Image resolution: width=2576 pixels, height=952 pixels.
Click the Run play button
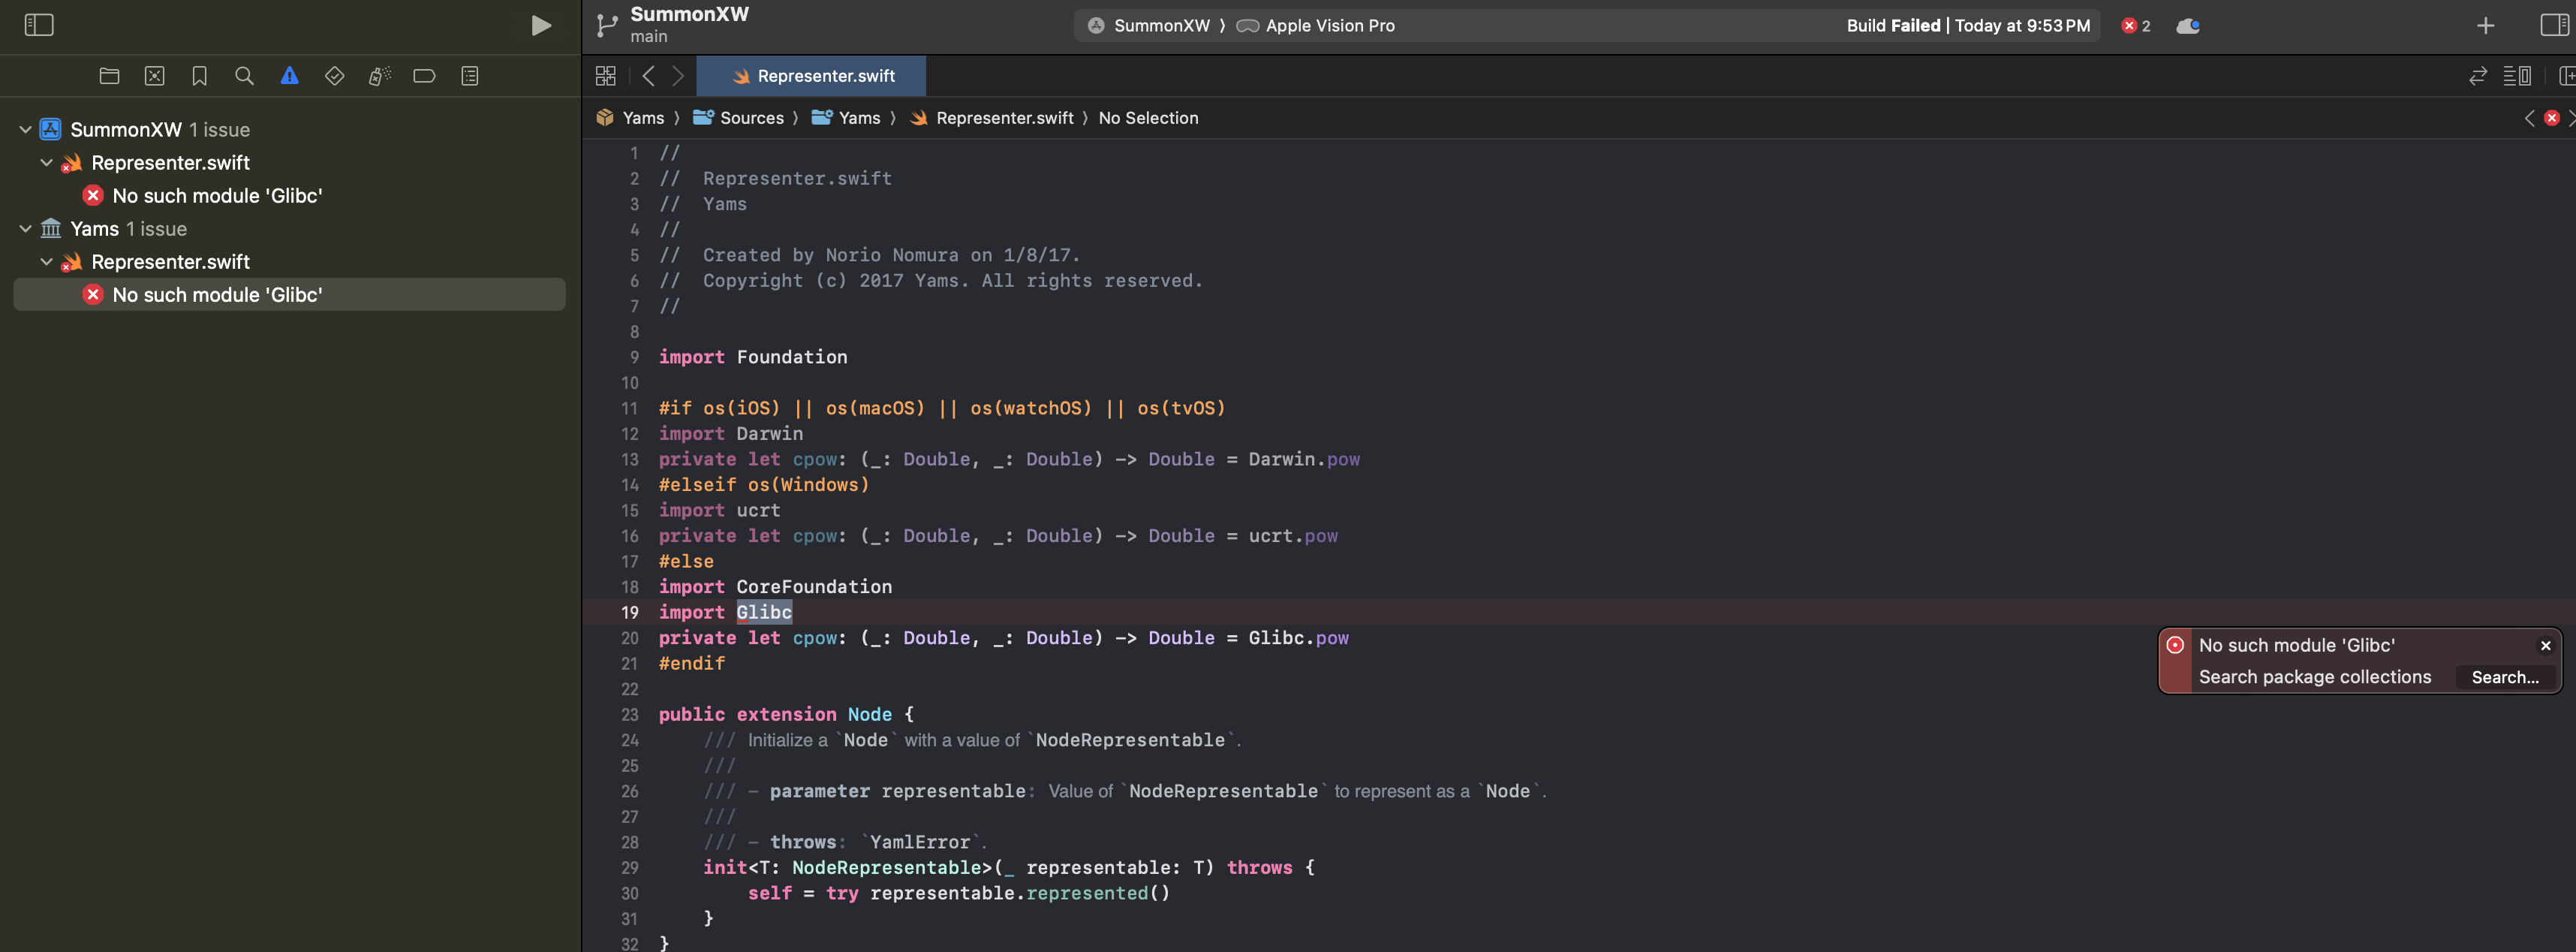tap(540, 25)
